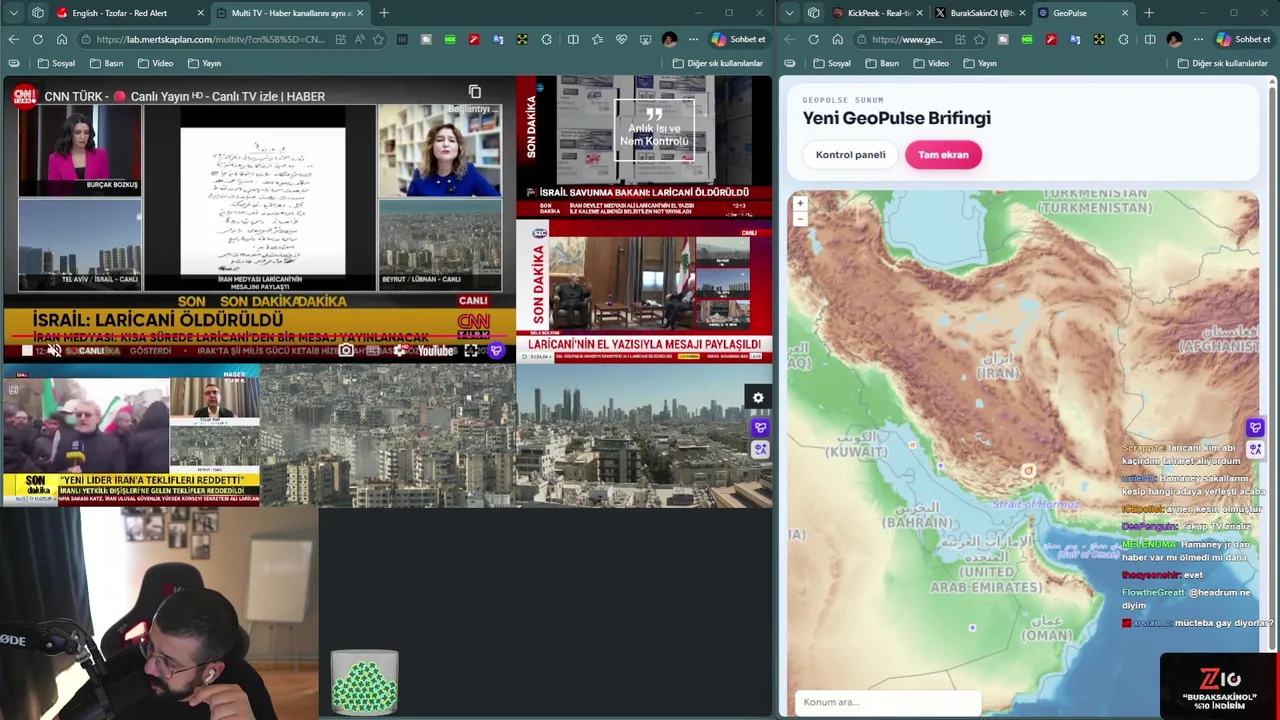
Task: Open extensions puzzle icon in Multi TV window
Action: point(546,39)
